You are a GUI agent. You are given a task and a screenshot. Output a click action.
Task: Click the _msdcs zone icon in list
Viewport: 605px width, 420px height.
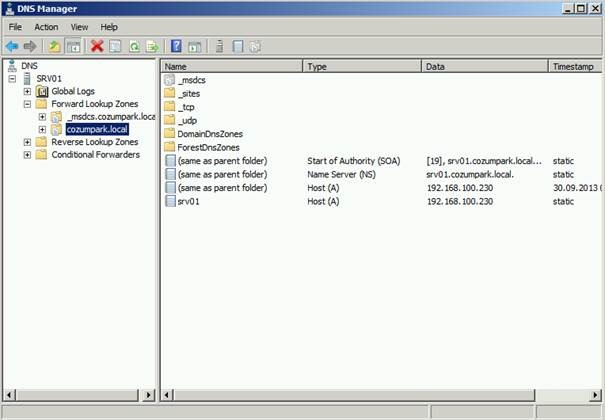pyautogui.click(x=169, y=80)
